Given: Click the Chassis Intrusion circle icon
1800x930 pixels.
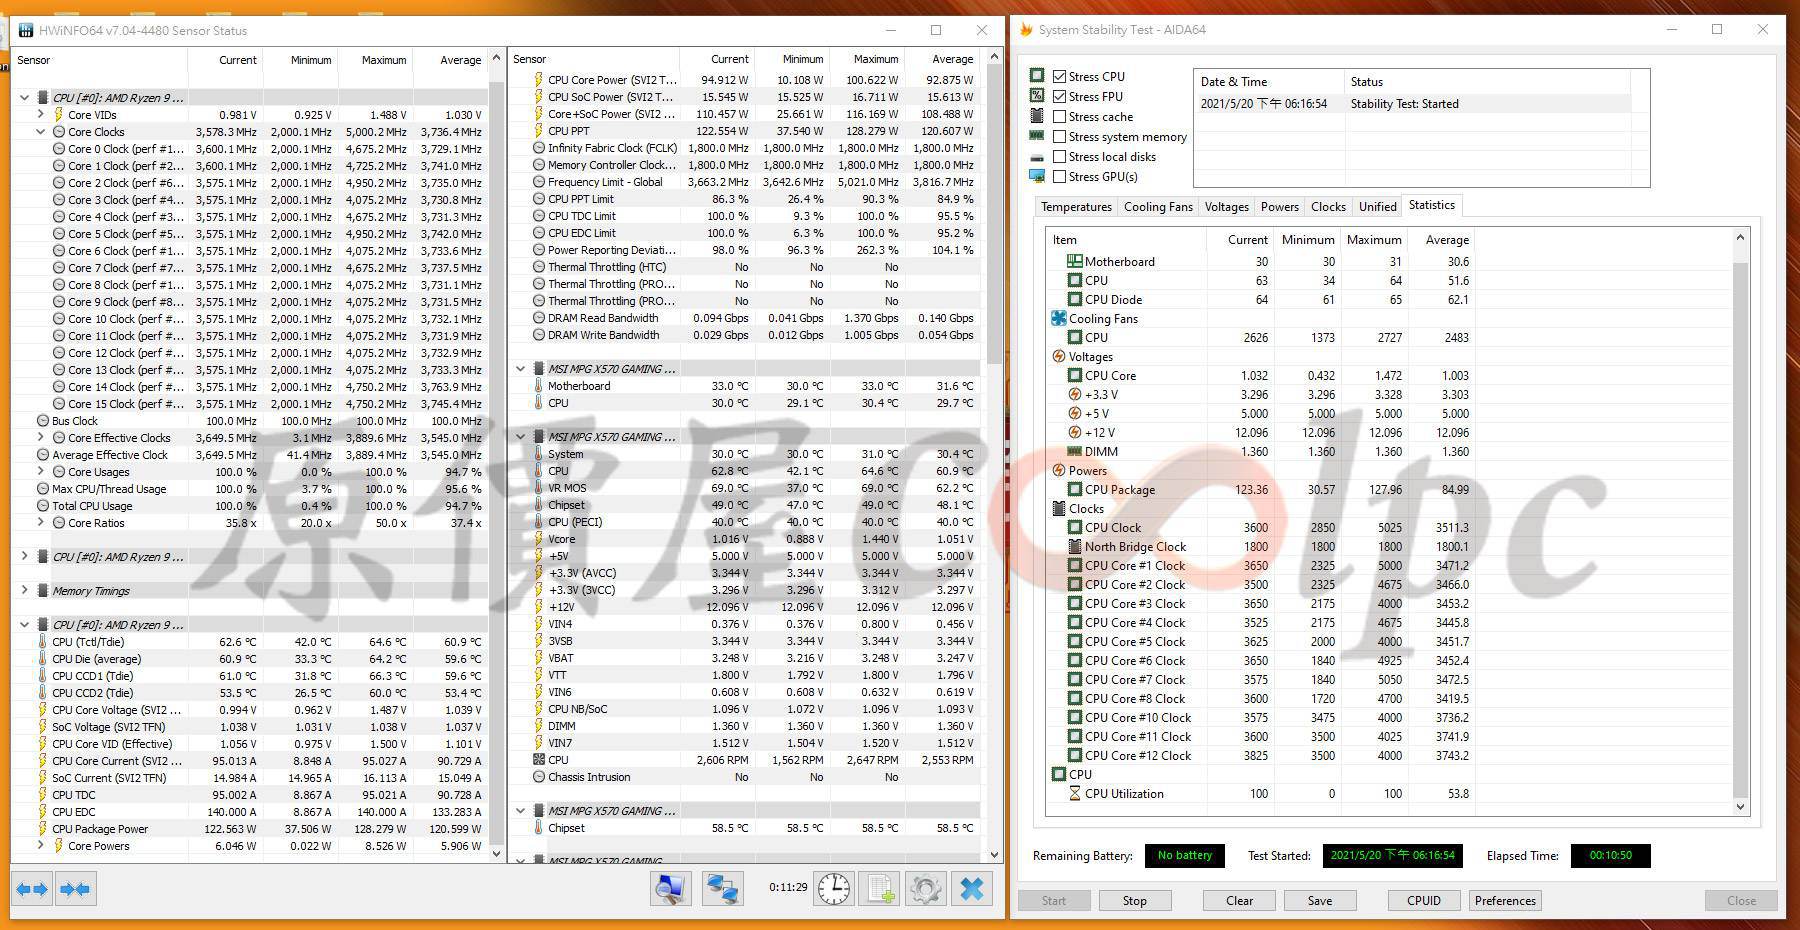Looking at the screenshot, I should tap(539, 777).
